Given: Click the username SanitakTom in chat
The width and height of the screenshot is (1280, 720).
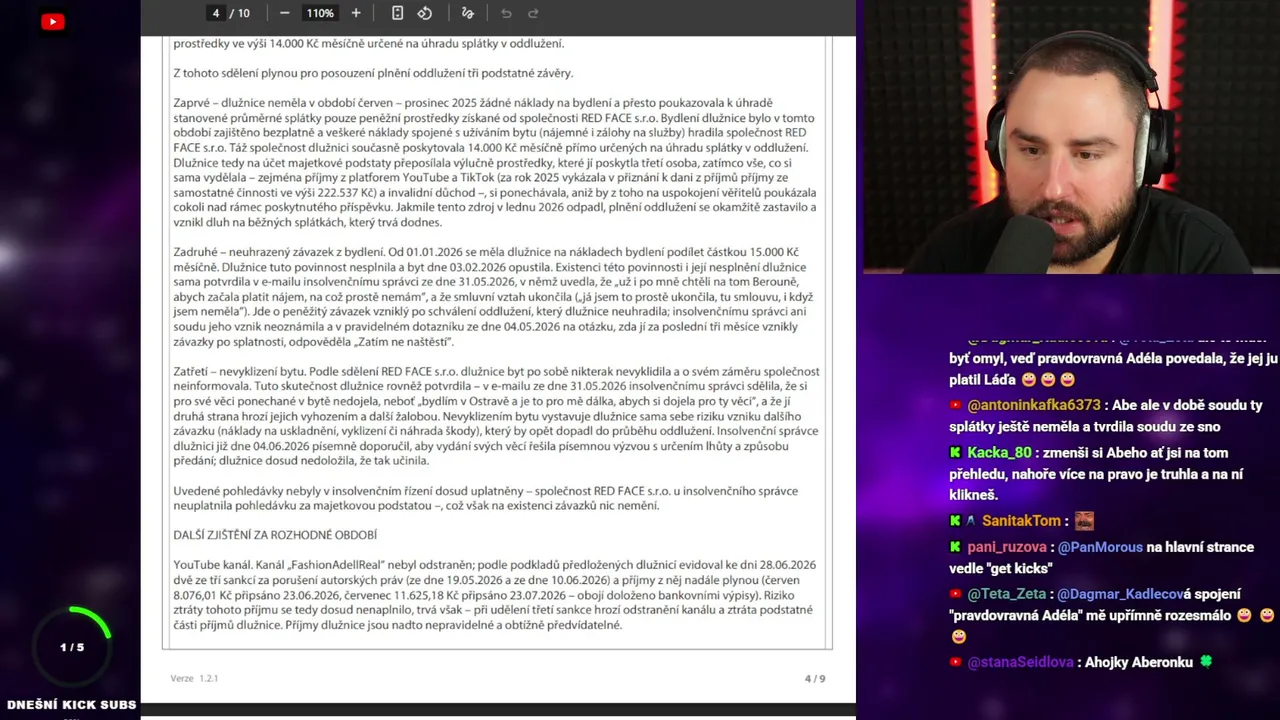Looking at the screenshot, I should click(x=1021, y=521).
